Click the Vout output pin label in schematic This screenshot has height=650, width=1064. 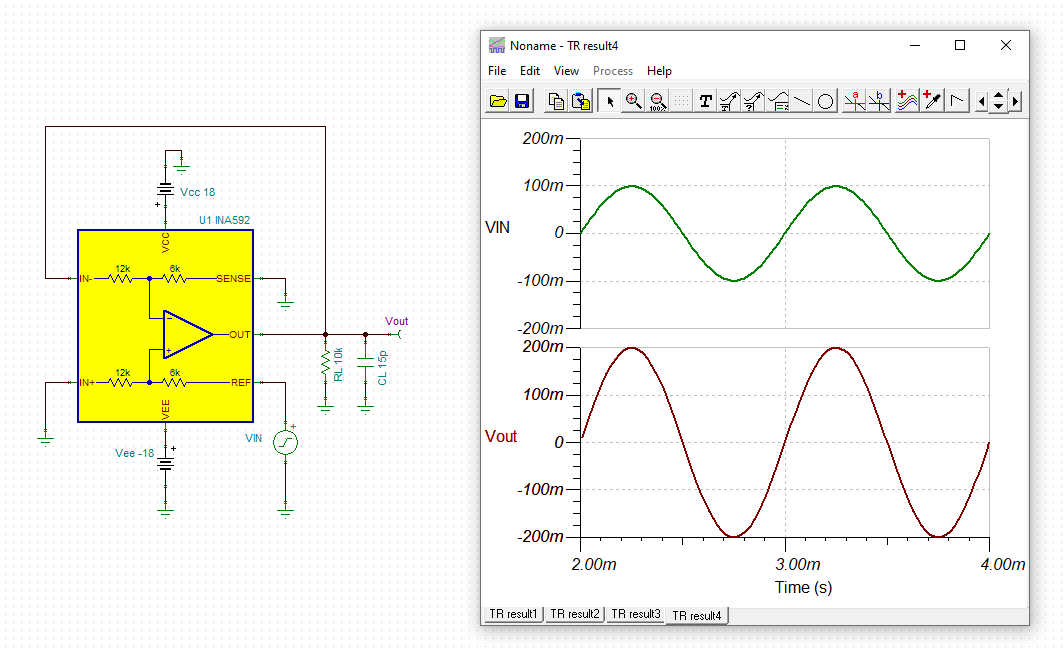click(396, 321)
